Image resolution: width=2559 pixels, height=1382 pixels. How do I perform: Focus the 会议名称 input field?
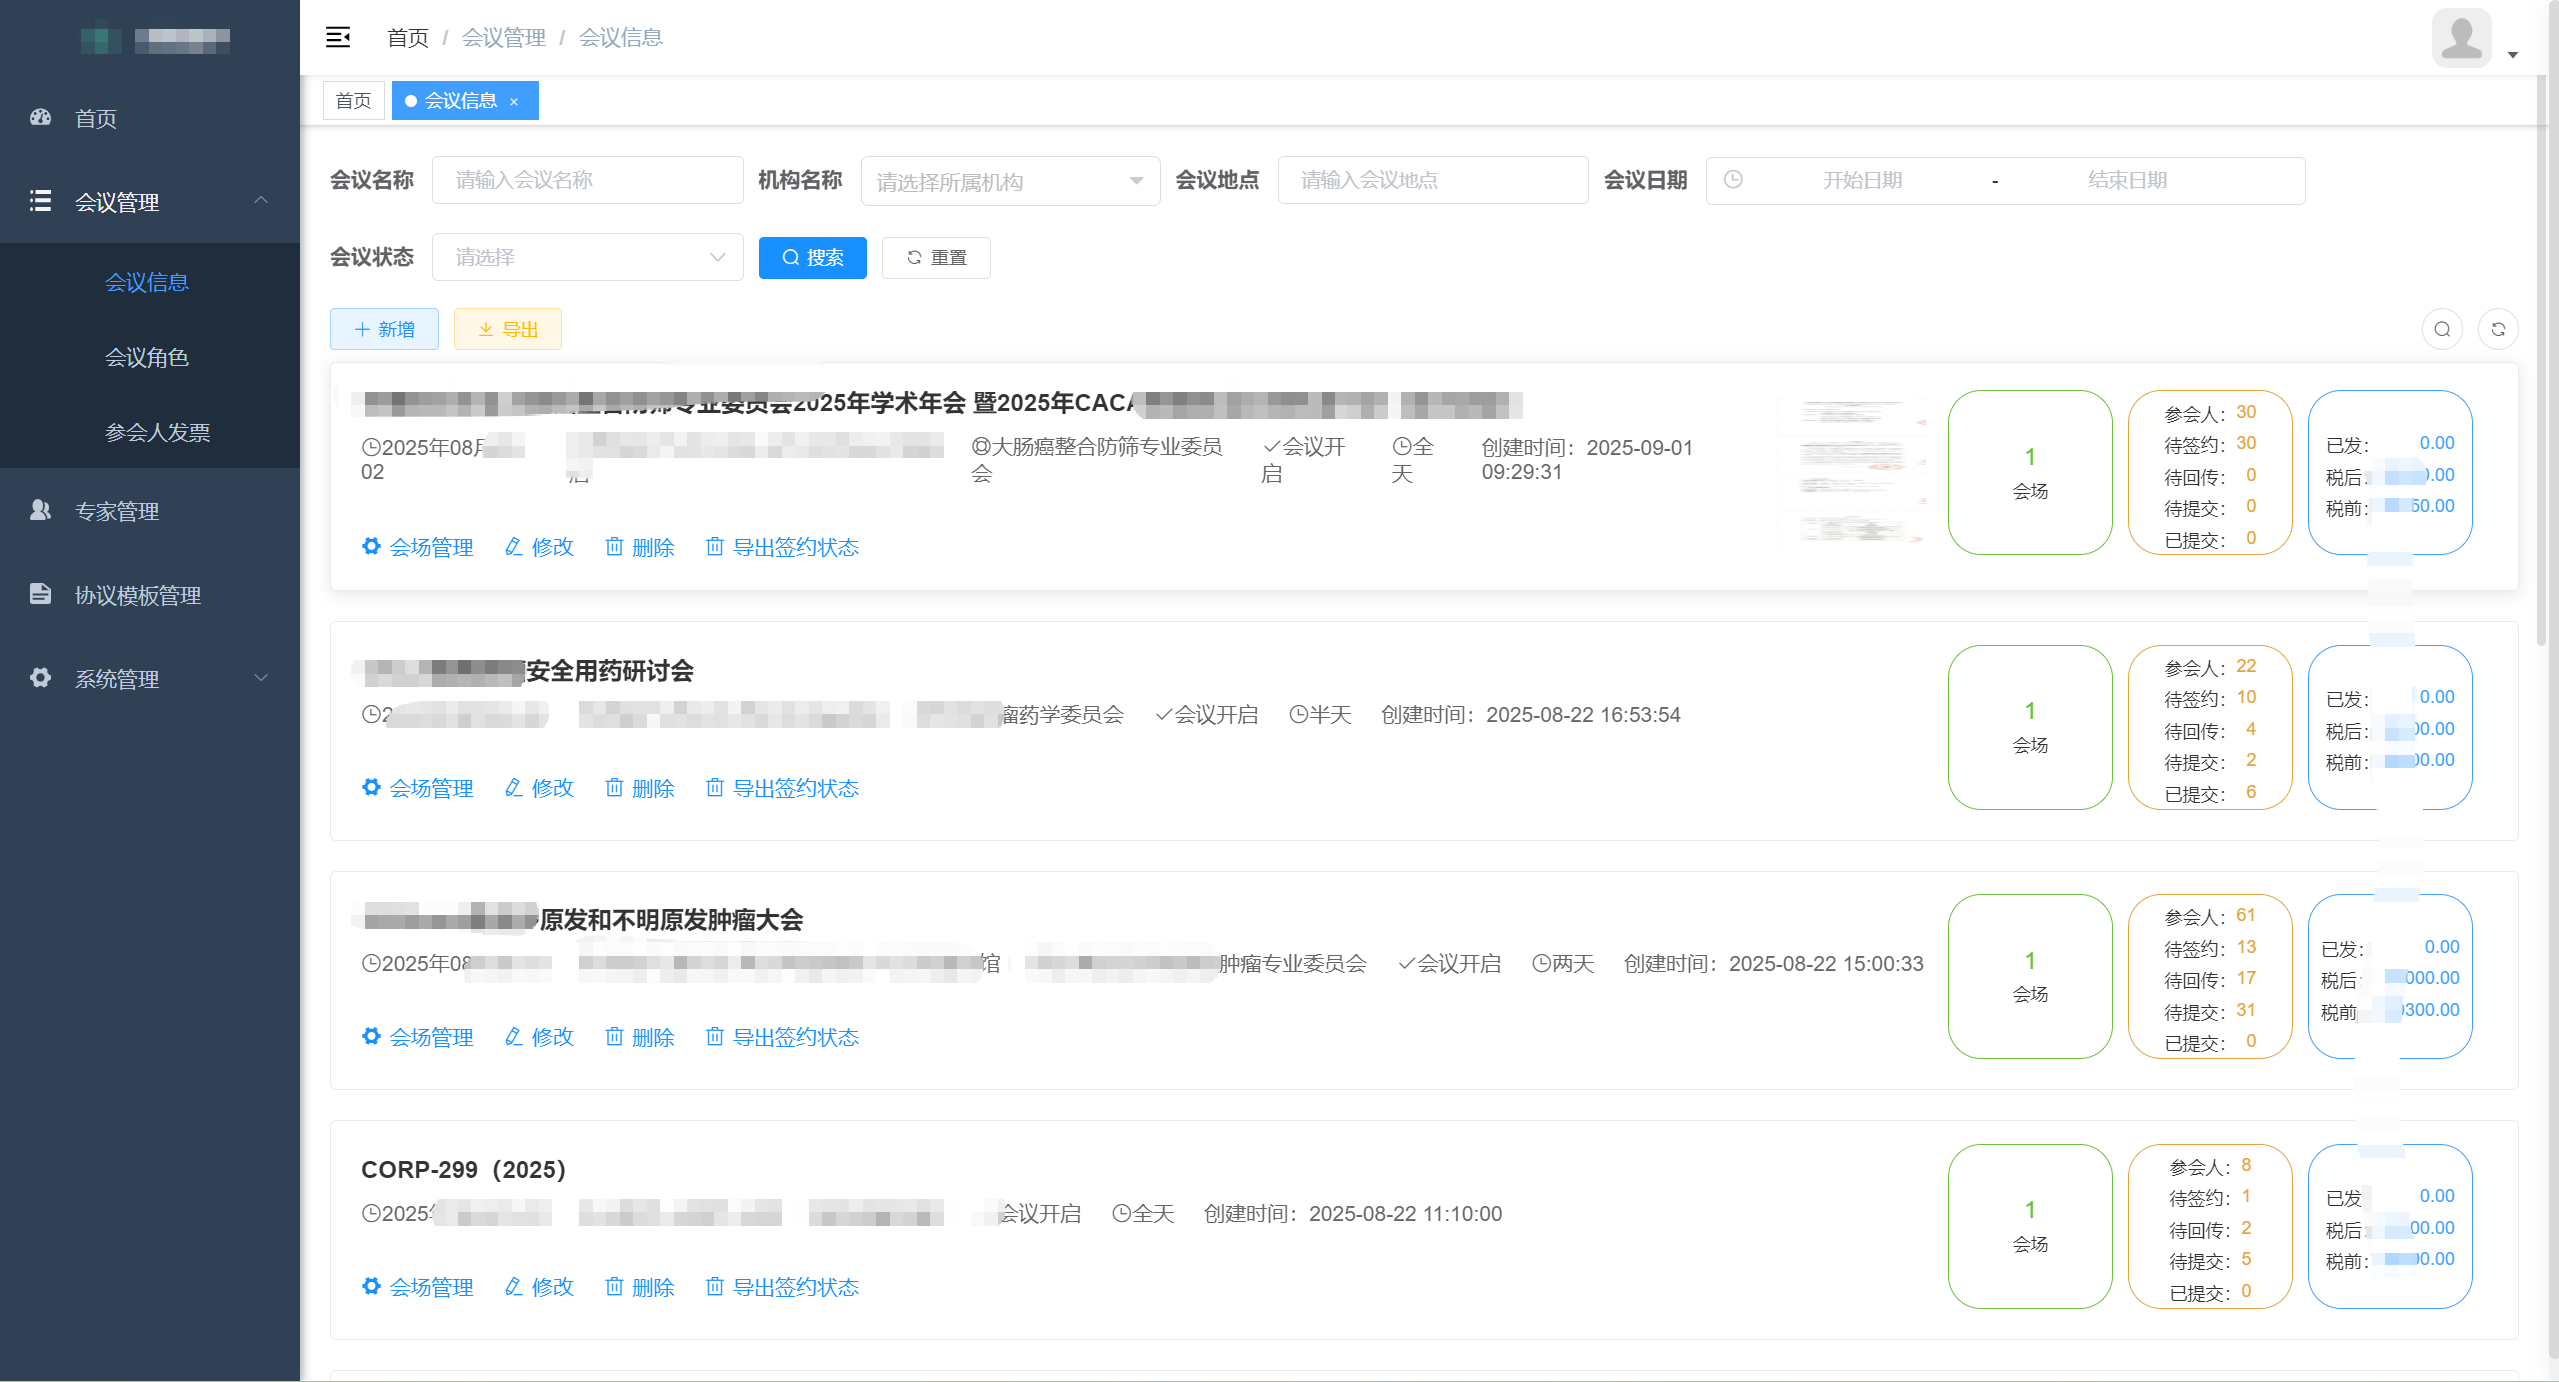click(587, 180)
